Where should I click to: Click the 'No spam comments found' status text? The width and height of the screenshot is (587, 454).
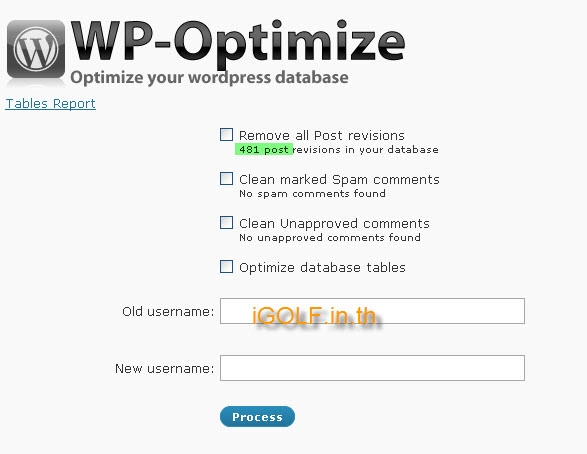coord(312,194)
